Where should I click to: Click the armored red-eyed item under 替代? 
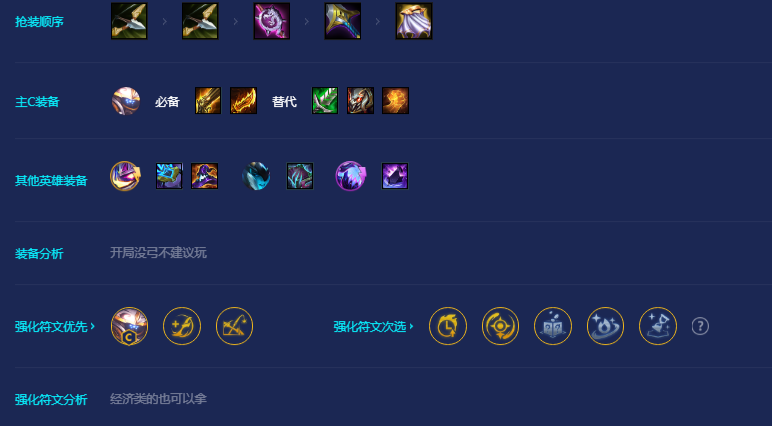(x=360, y=101)
